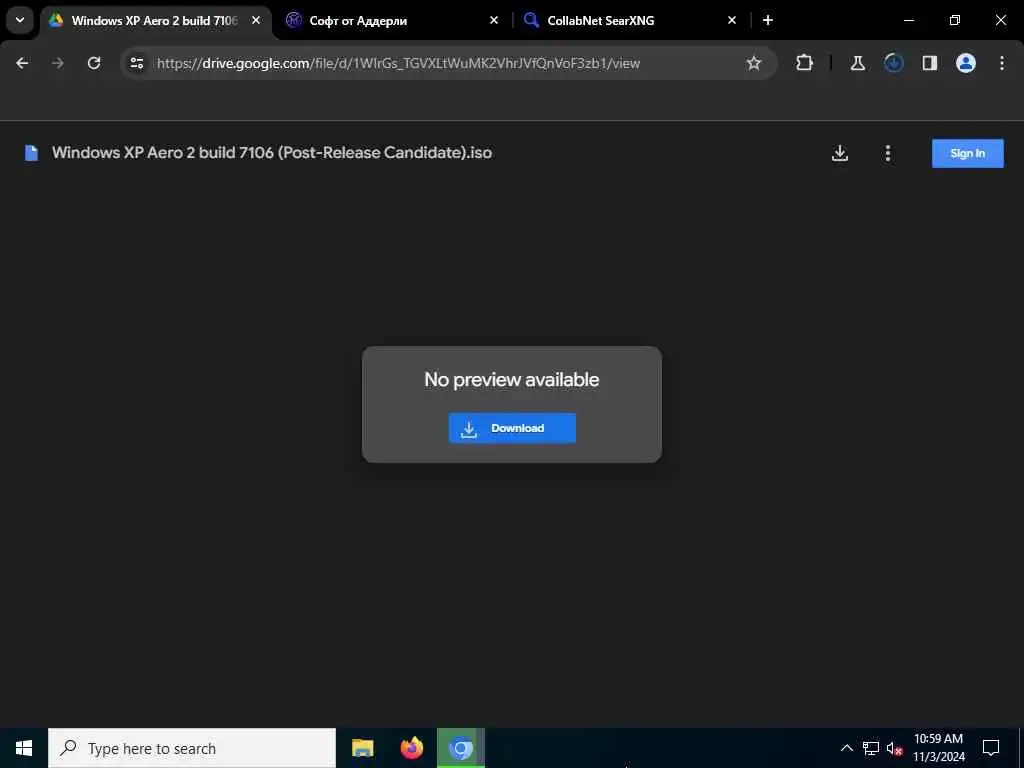The image size is (1024, 768).
Task: Open Chromium from the taskbar
Action: click(461, 748)
